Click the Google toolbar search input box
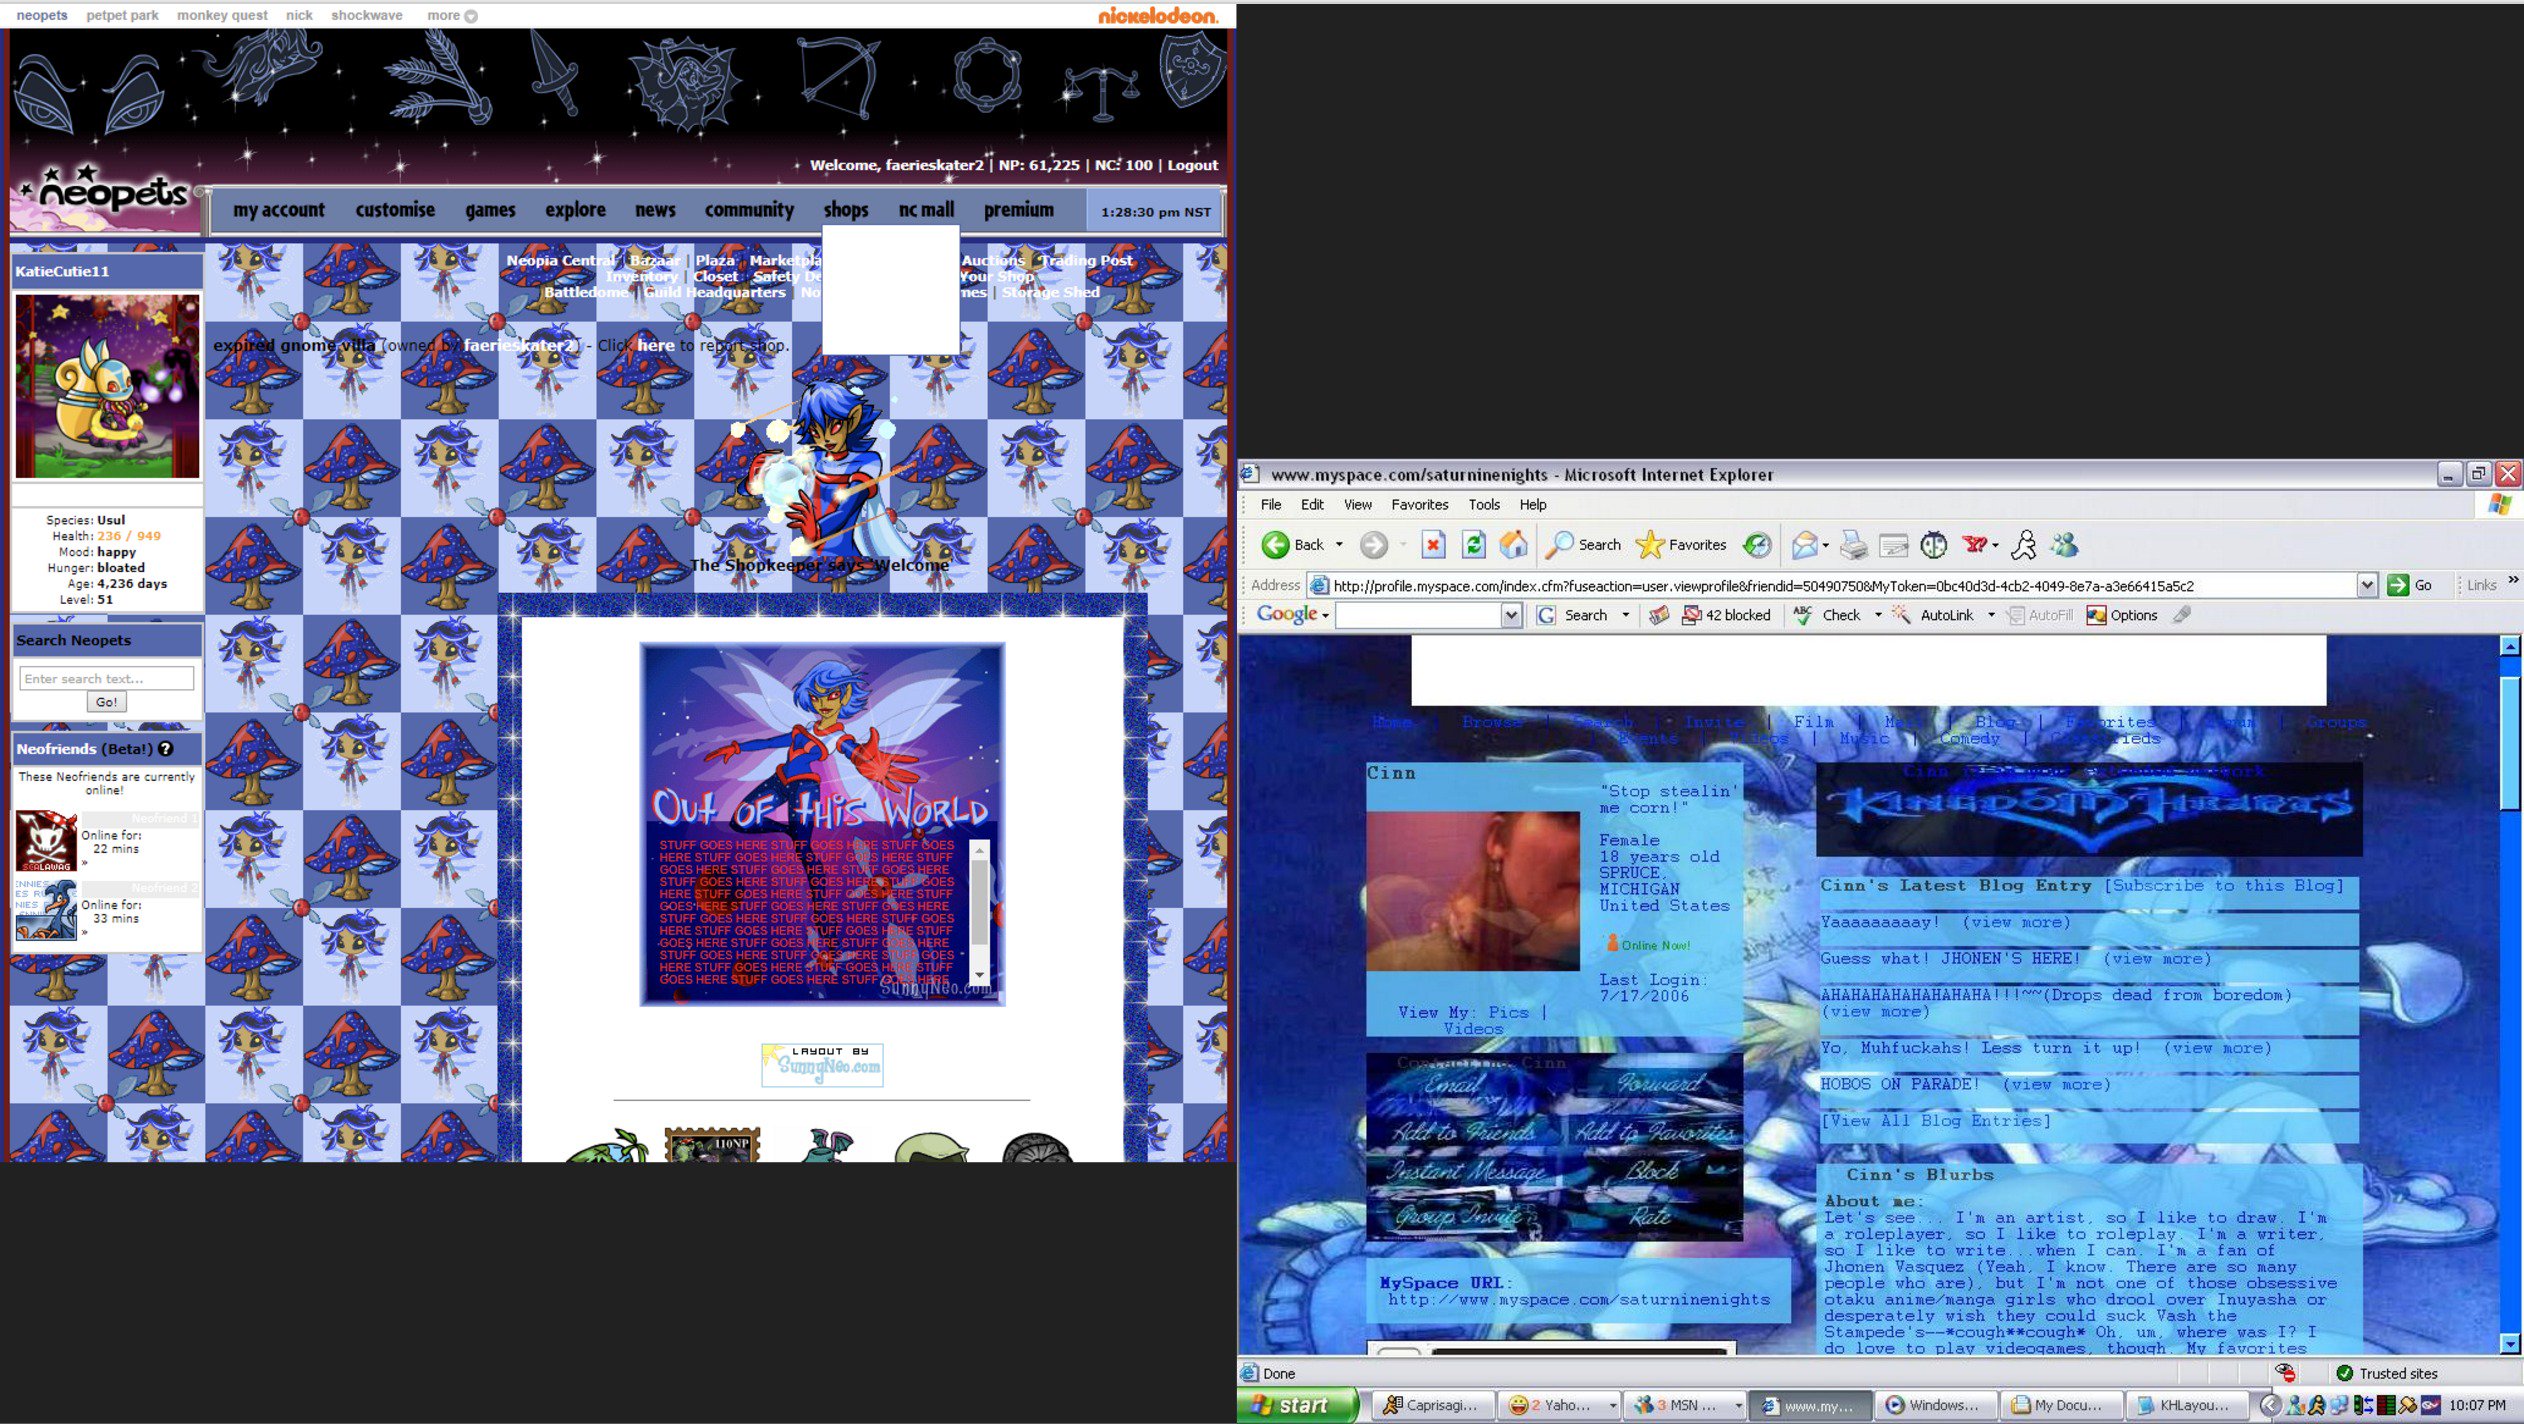Image resolution: width=2524 pixels, height=1424 pixels. [1419, 616]
